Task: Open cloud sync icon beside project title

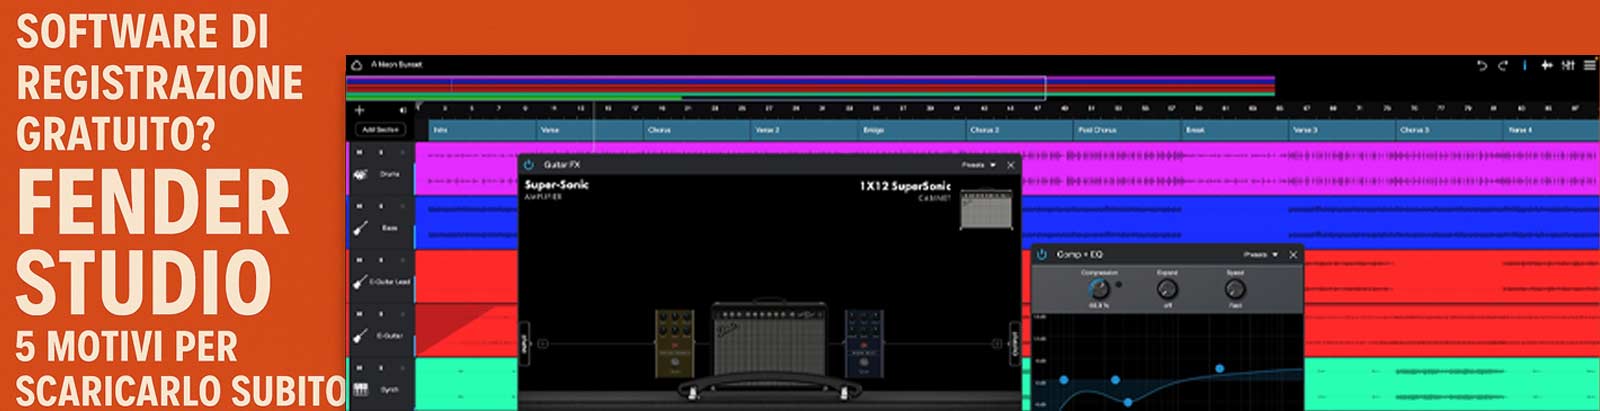Action: click(356, 65)
